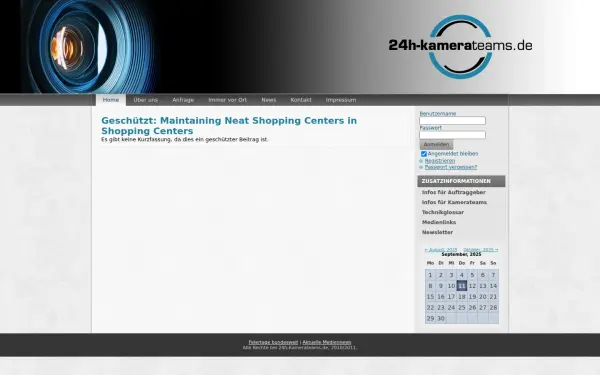Image resolution: width=600 pixels, height=375 pixels.
Task: Open Infos für Kamerateams
Action: coord(454,202)
